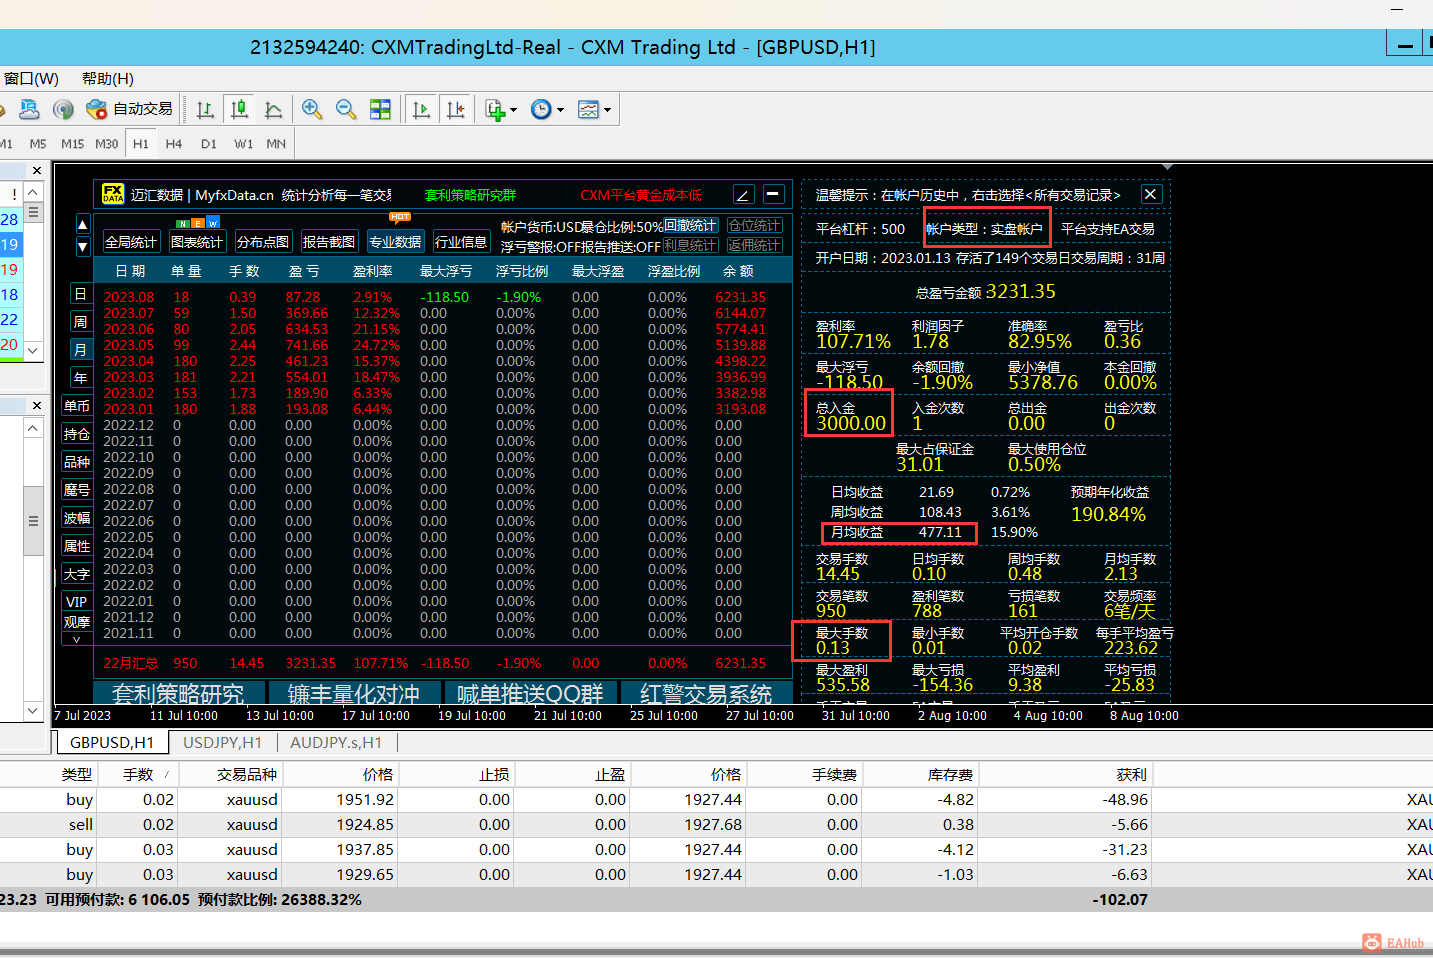Select the M5 timeframe
Image resolution: width=1433 pixels, height=958 pixels.
pyautogui.click(x=38, y=144)
